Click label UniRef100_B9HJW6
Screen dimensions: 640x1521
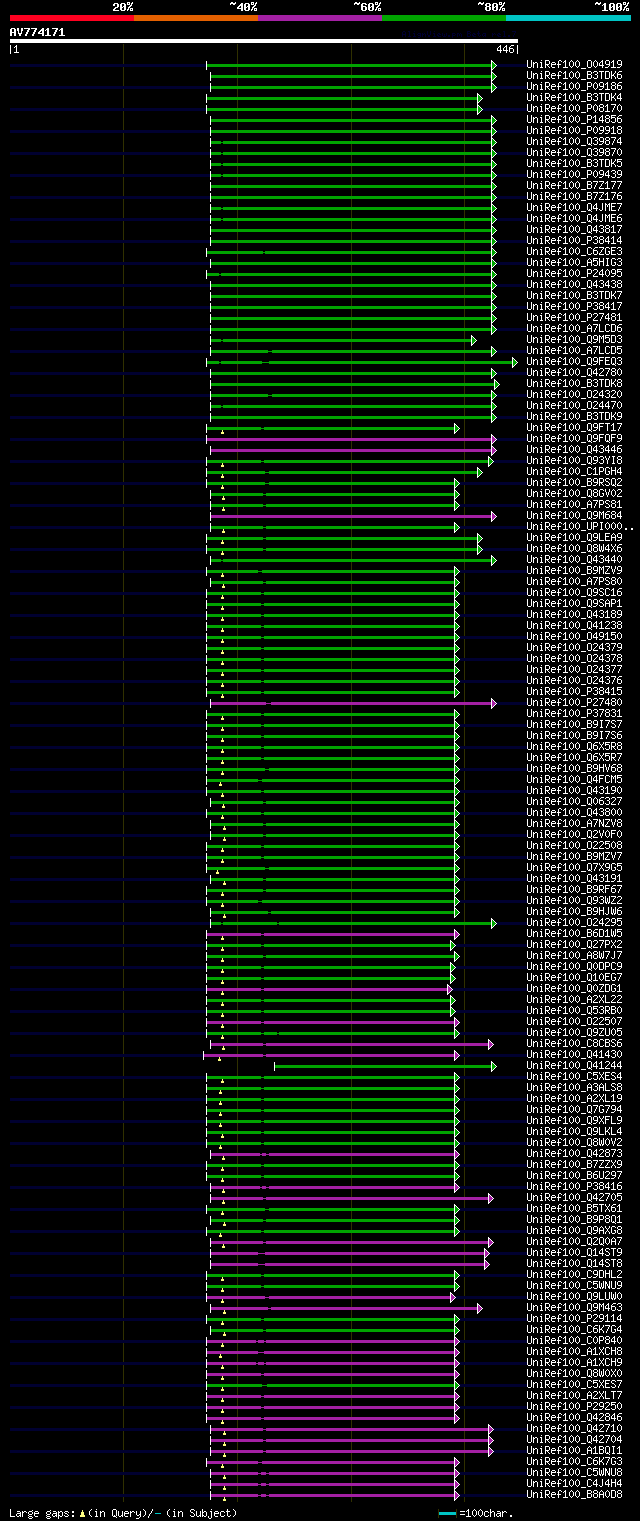coord(575,912)
